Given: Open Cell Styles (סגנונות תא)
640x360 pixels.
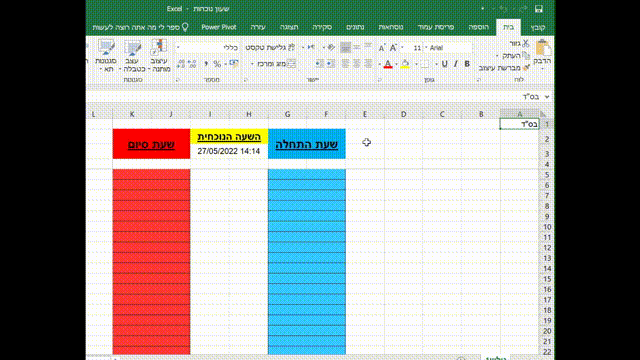Looking at the screenshot, I should pyautogui.click(x=106, y=56).
